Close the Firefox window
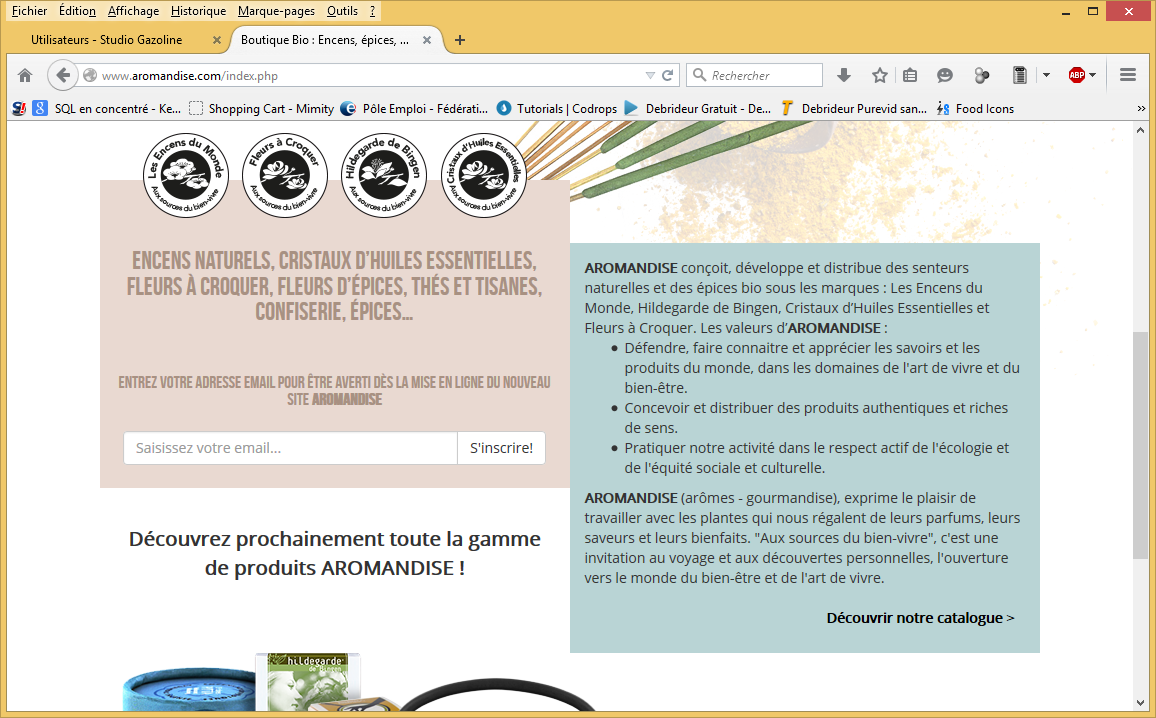Image resolution: width=1156 pixels, height=718 pixels. point(1129,11)
